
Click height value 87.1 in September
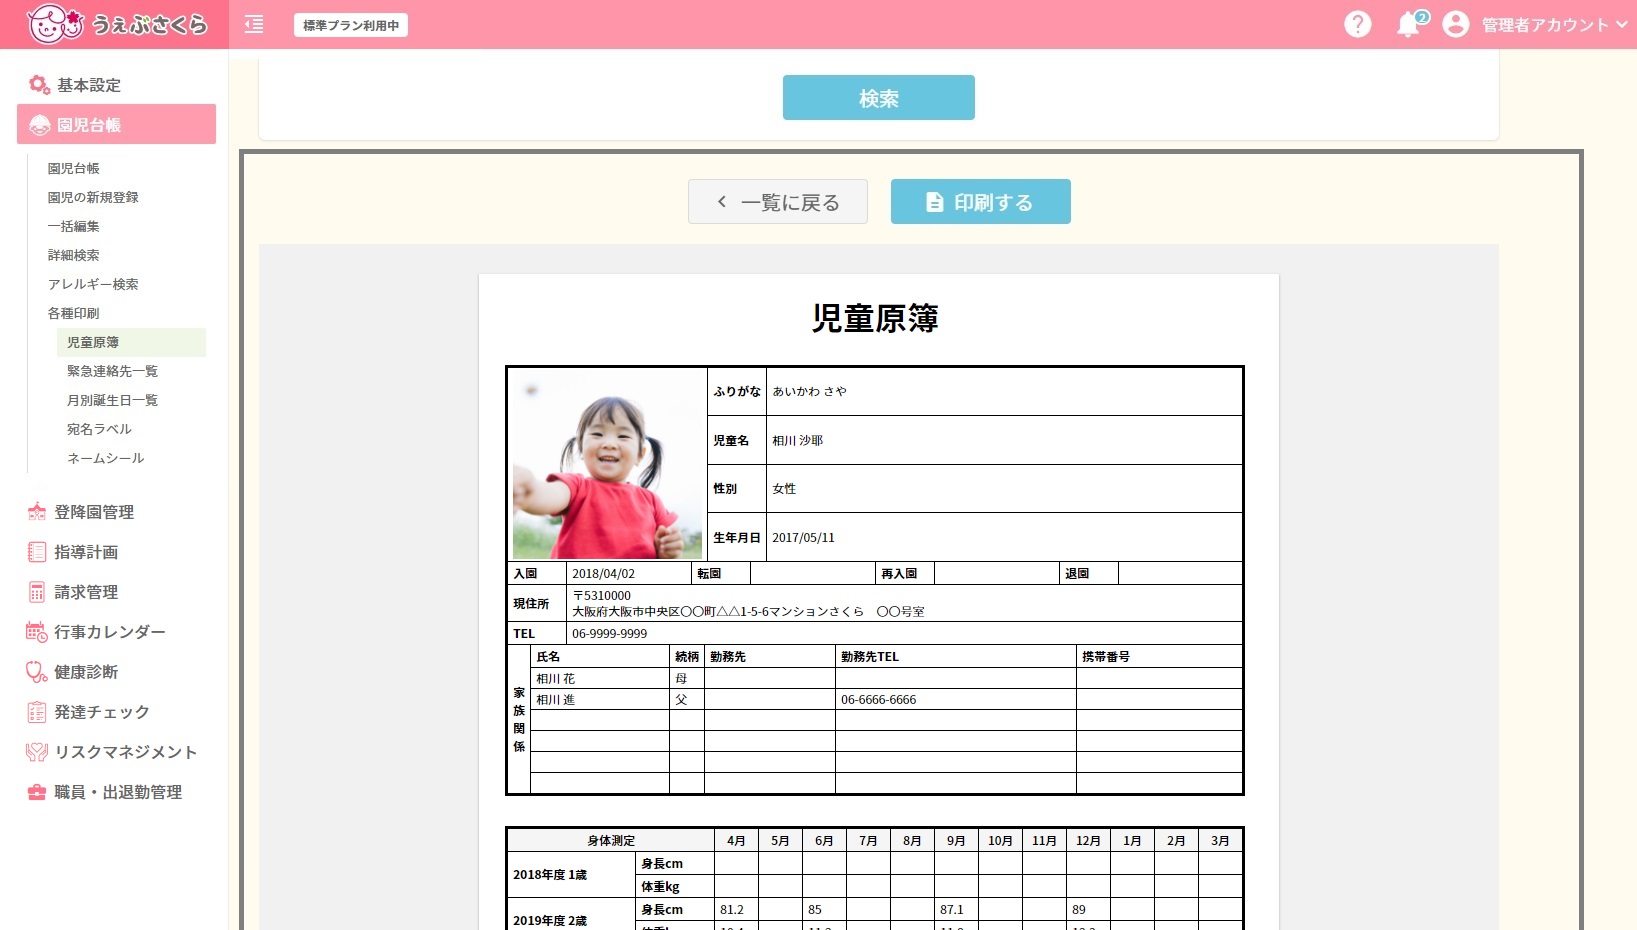pos(952,910)
